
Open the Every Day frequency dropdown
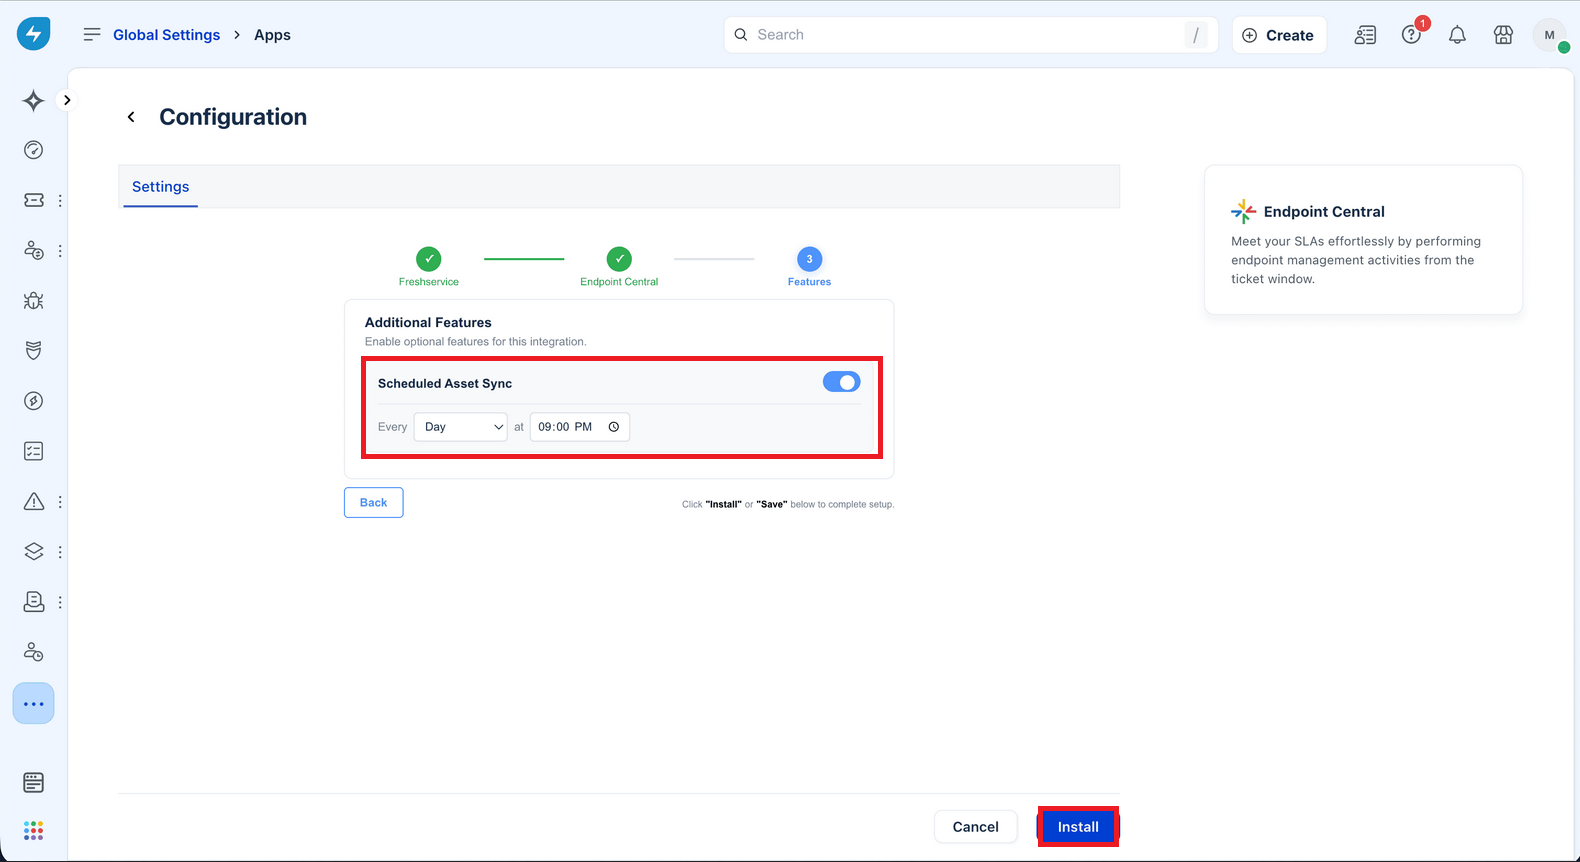click(461, 427)
